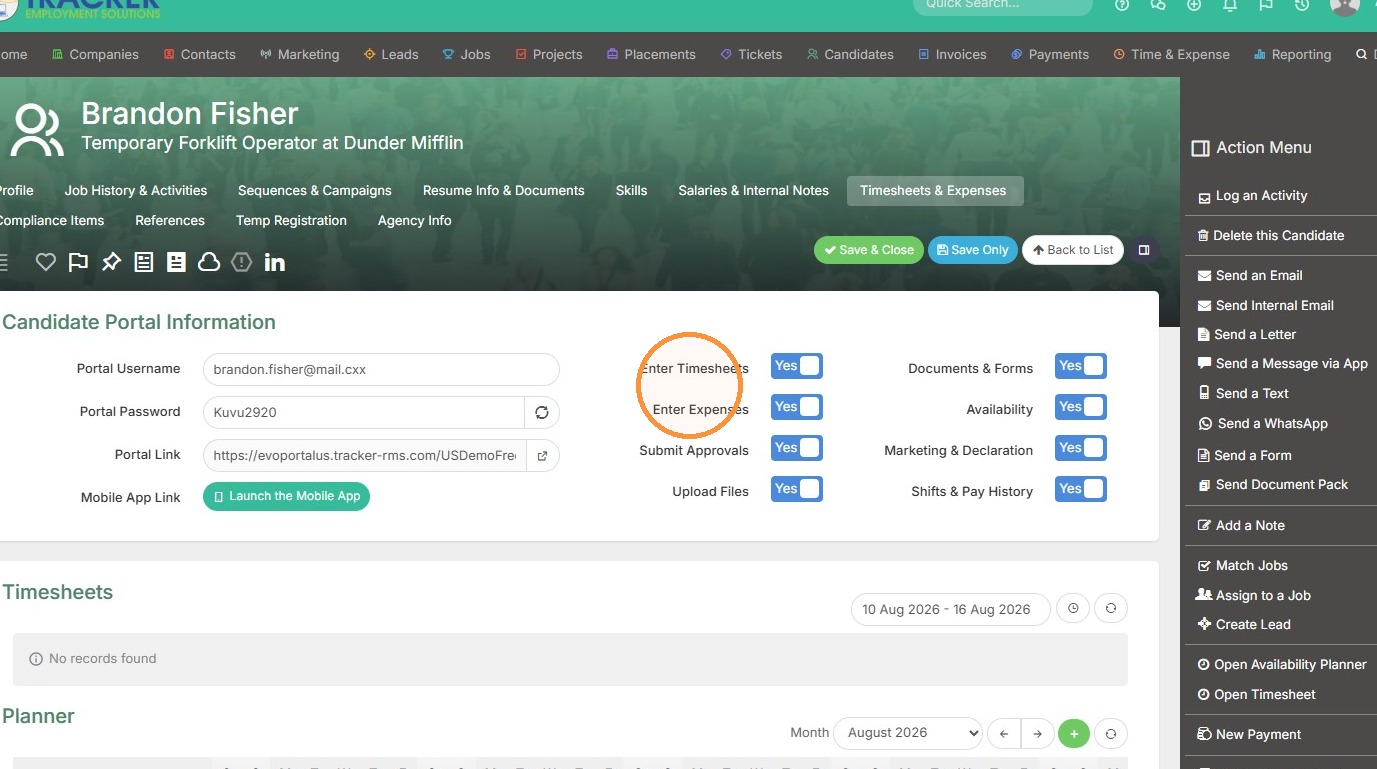This screenshot has width=1377, height=769.
Task: Click the LinkedIn icon under candidate name
Action: tap(274, 262)
